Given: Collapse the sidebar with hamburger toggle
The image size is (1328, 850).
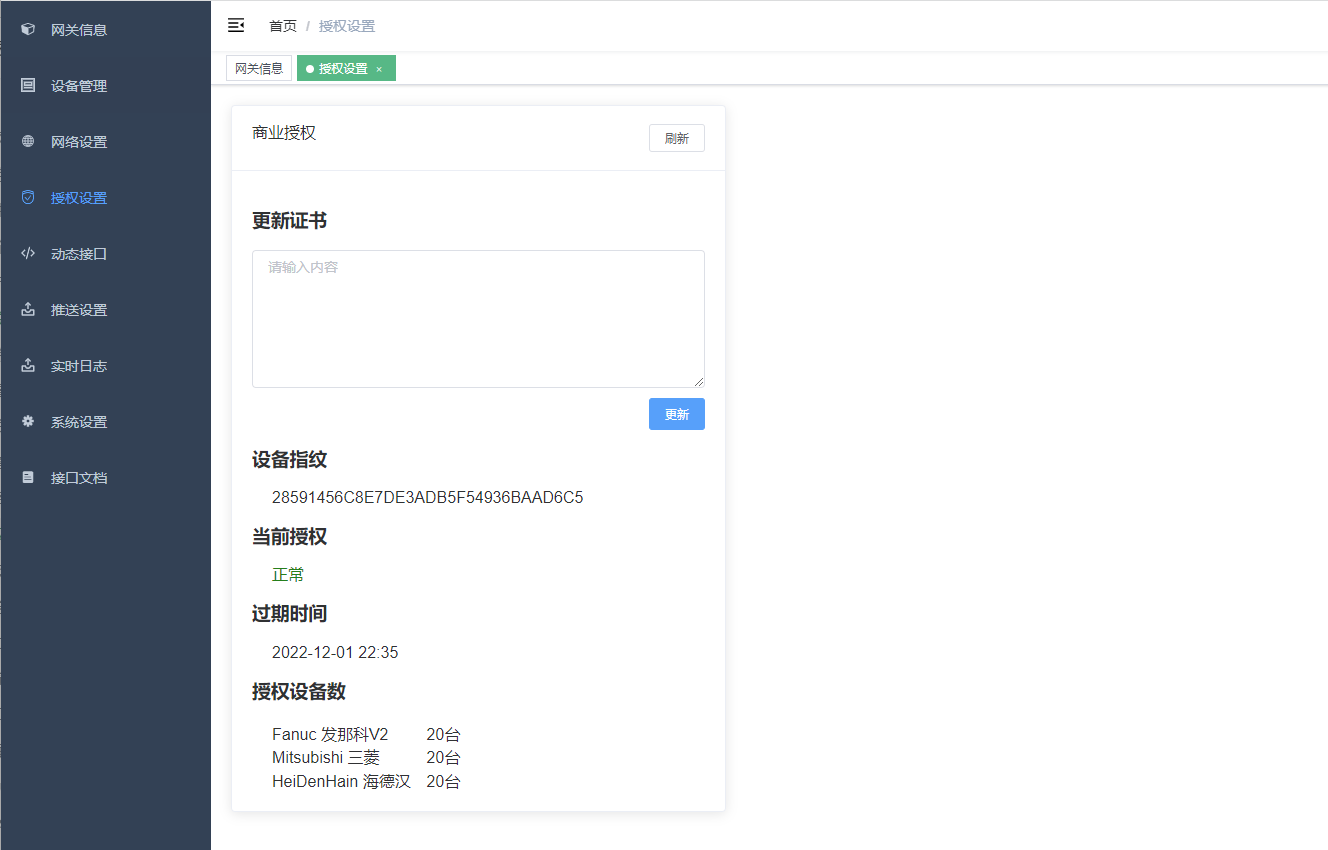Looking at the screenshot, I should pyautogui.click(x=236, y=25).
